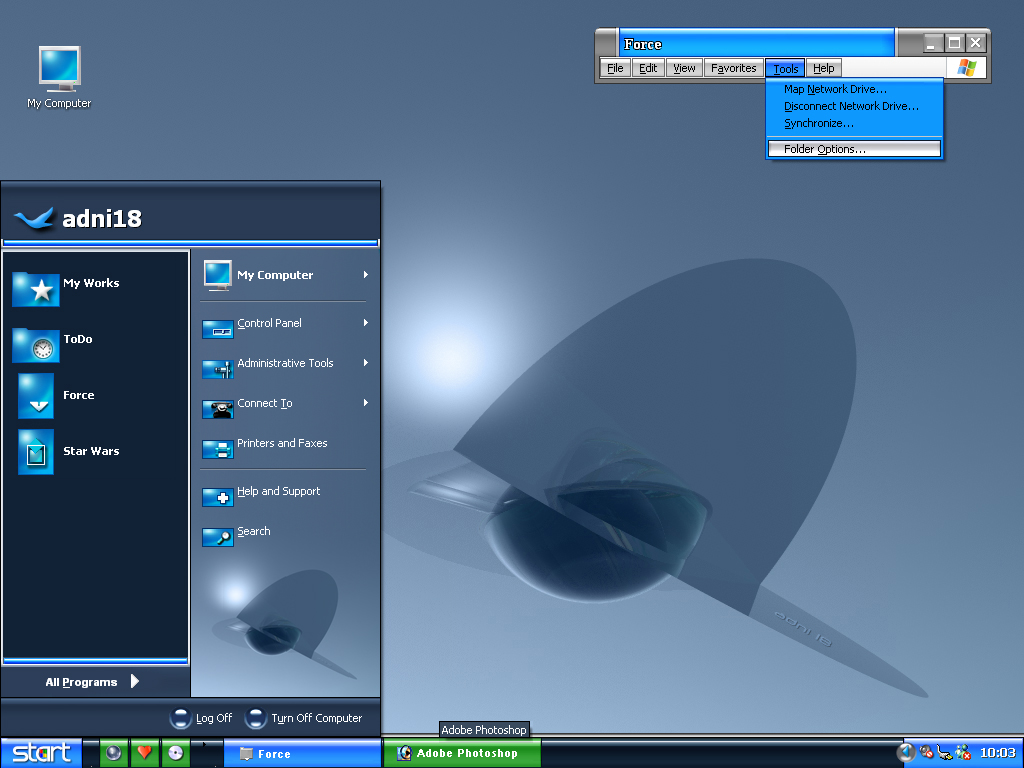Choose Map Network Drive from Tools menu
Viewport: 1024px width, 768px height.
pyautogui.click(x=854, y=89)
